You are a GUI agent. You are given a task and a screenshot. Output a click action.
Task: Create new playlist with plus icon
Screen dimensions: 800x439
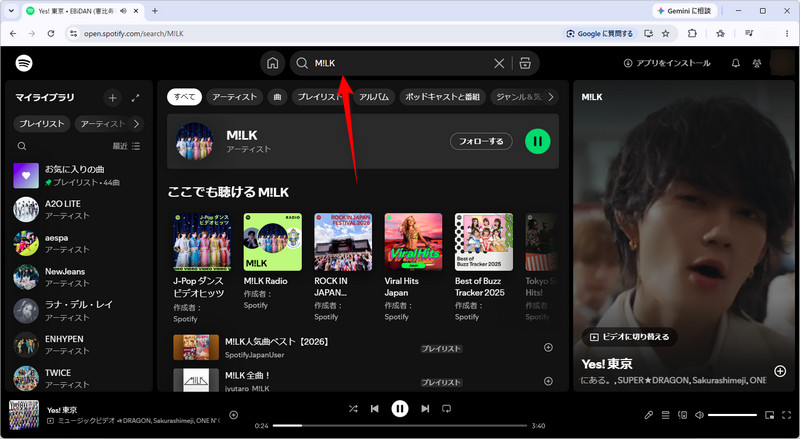[x=113, y=98]
